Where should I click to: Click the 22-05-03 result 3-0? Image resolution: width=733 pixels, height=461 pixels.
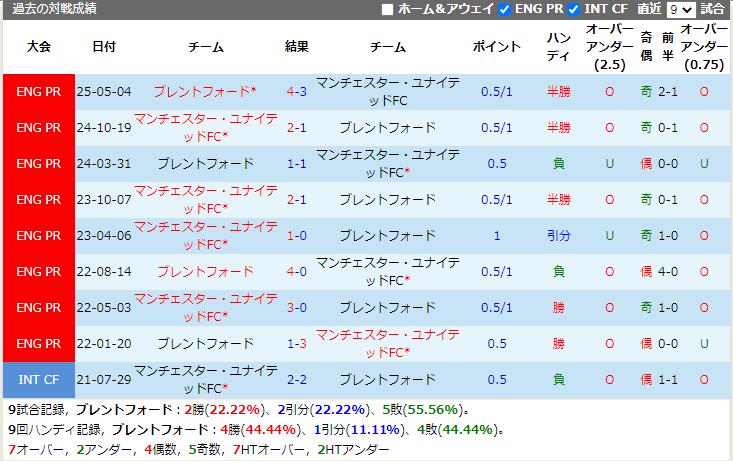point(297,308)
